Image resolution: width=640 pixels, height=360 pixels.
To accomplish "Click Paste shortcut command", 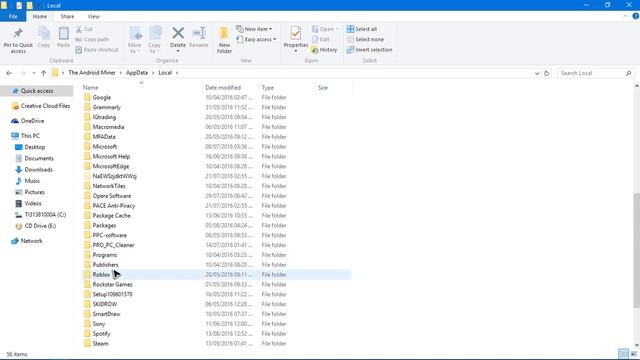I will [x=97, y=50].
